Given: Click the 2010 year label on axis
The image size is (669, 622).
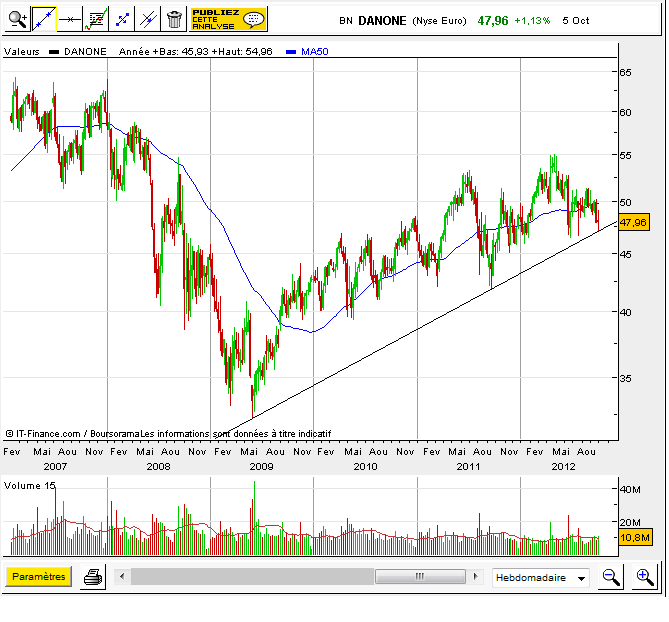Looking at the screenshot, I should [365, 467].
